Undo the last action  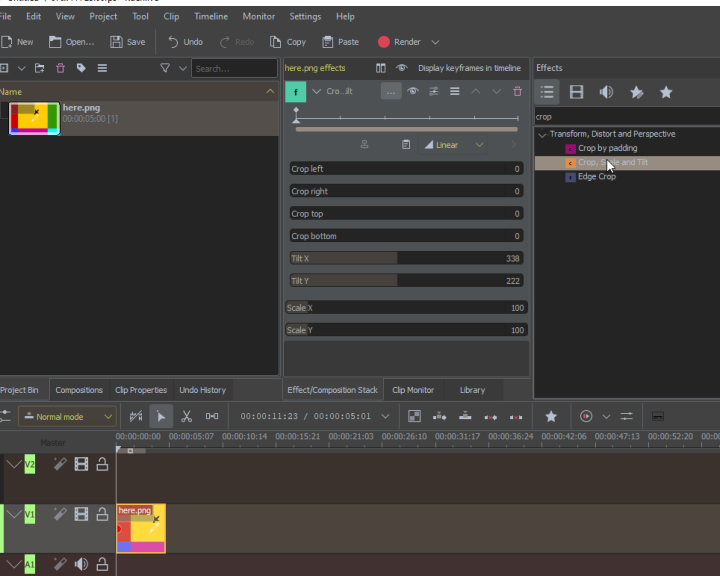pyautogui.click(x=186, y=42)
